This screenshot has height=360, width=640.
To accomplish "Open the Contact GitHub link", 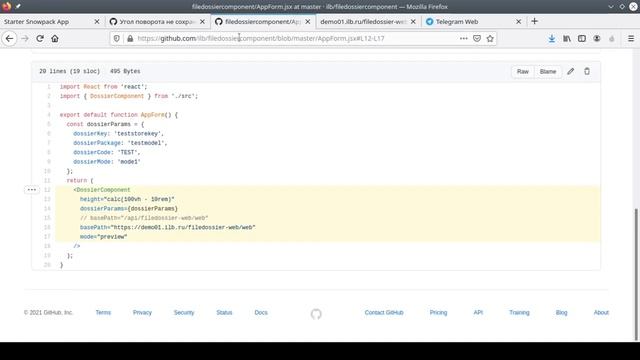I will [384, 312].
